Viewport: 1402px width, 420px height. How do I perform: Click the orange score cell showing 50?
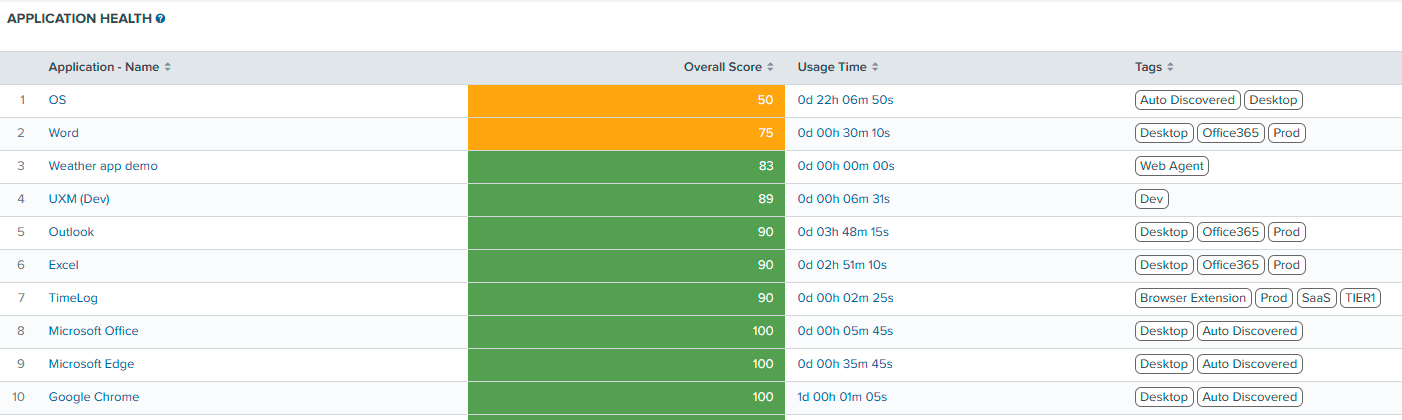pos(626,100)
